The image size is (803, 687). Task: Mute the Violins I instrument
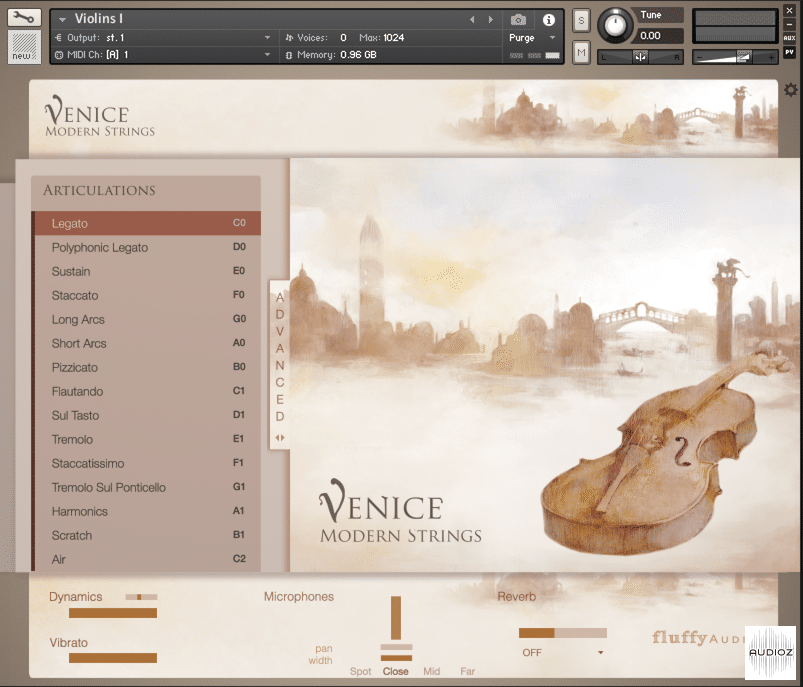580,51
